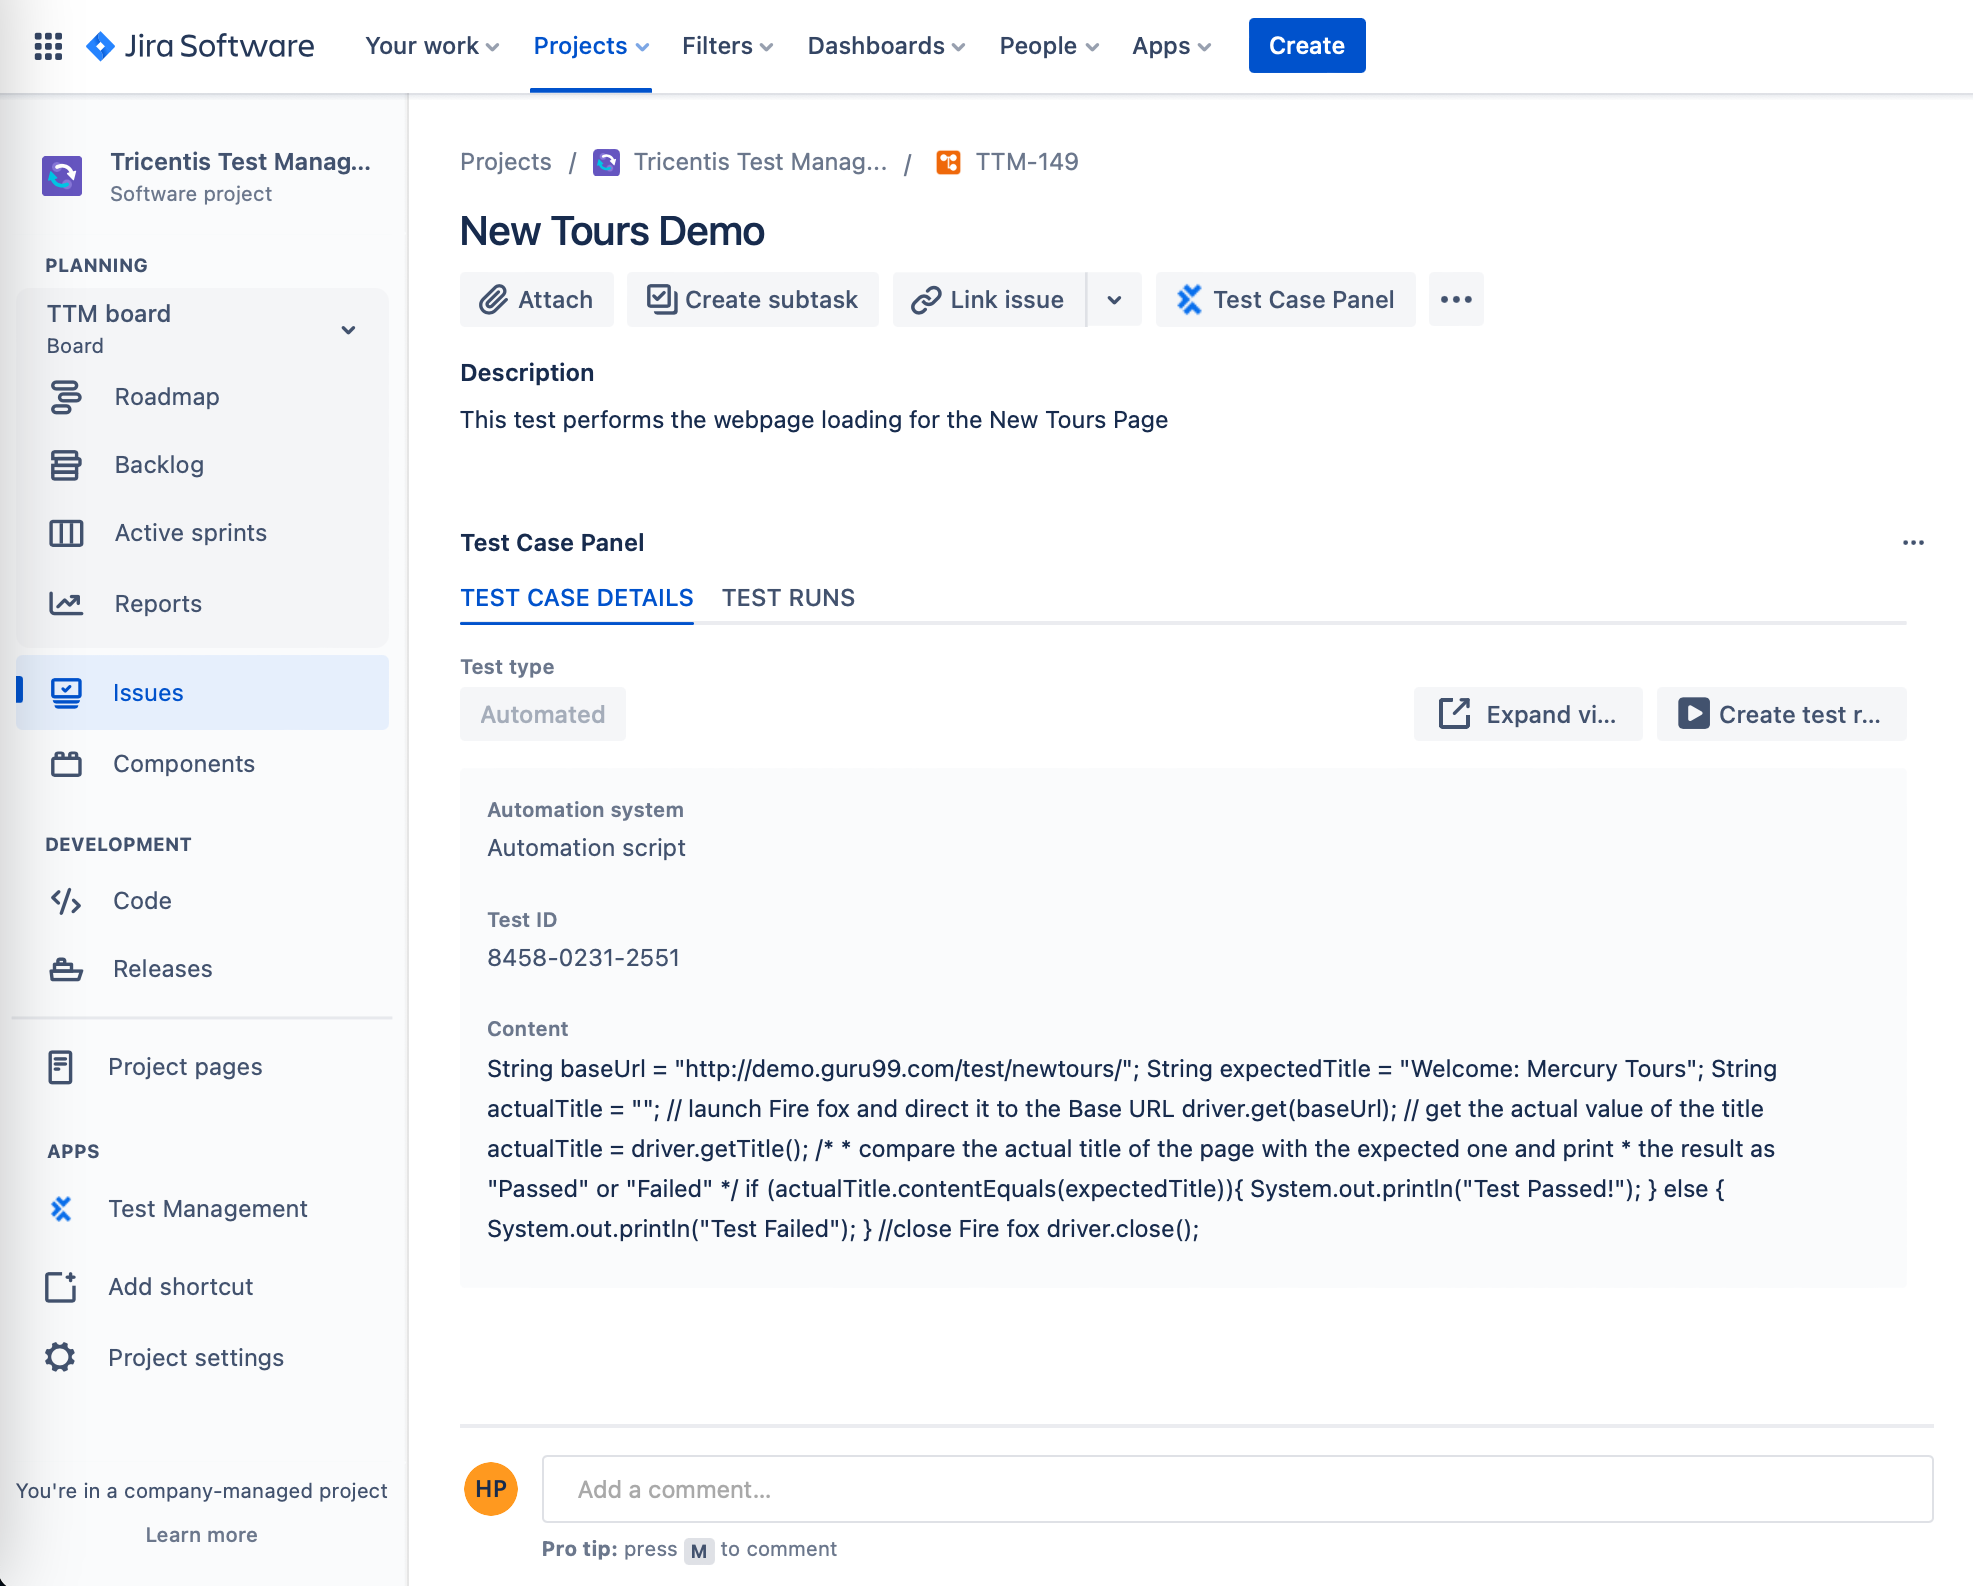The height and width of the screenshot is (1586, 1973).
Task: Click the Learn more link
Action: [202, 1535]
